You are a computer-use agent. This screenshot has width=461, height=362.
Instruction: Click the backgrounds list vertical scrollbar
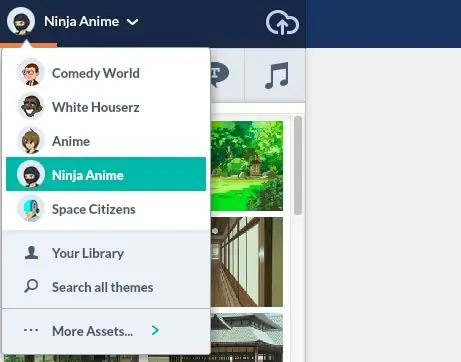click(298, 166)
